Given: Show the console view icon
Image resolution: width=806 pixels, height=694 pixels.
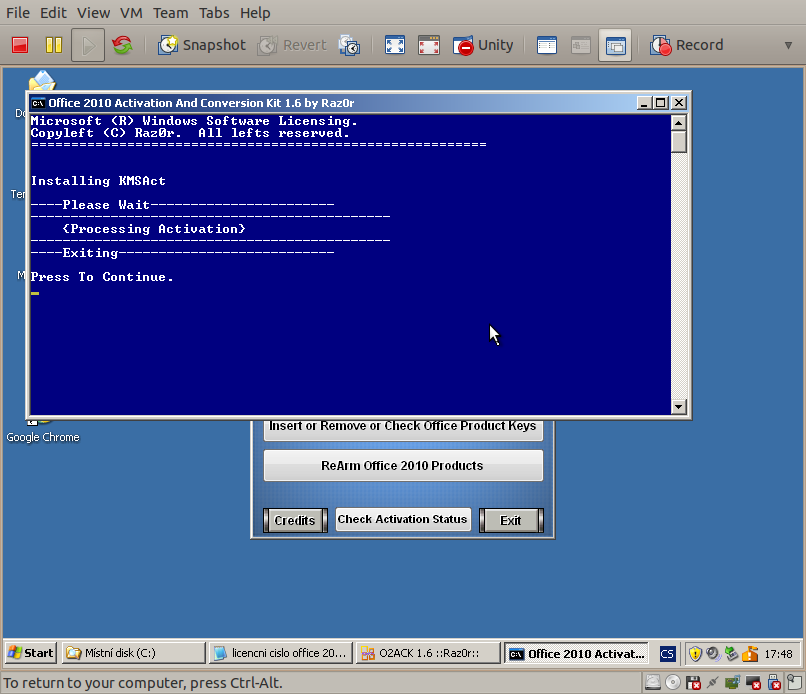Looking at the screenshot, I should click(546, 45).
